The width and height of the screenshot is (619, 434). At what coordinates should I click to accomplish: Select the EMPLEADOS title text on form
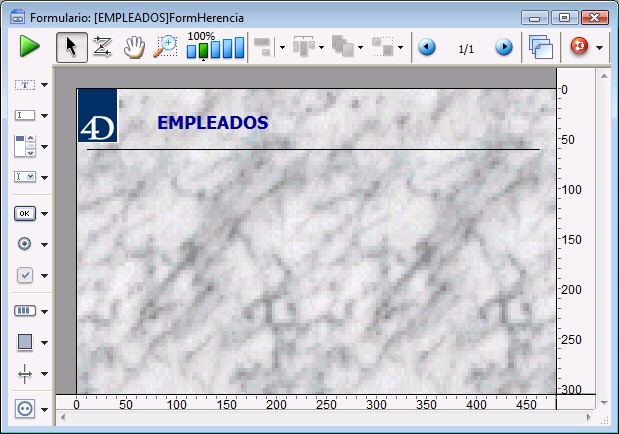(x=212, y=122)
